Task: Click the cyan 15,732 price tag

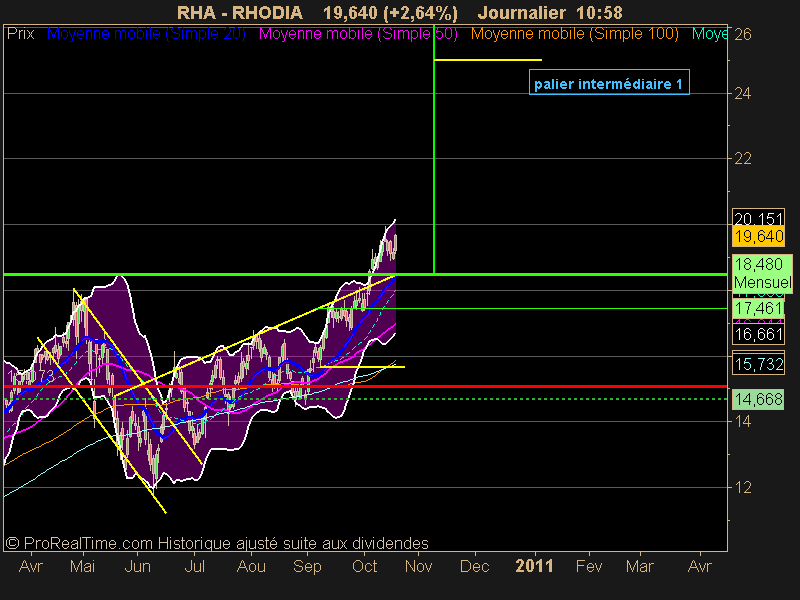Action: (758, 364)
